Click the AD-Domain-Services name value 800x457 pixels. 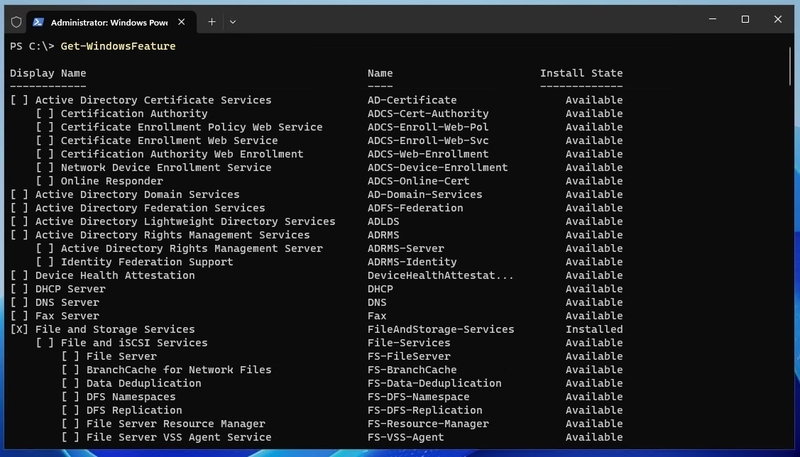(425, 195)
